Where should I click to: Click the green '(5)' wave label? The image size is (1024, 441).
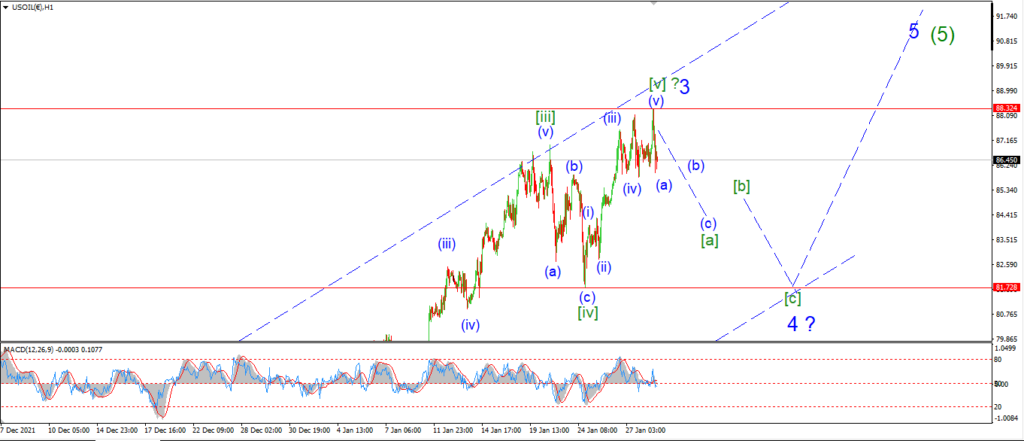pyautogui.click(x=942, y=34)
